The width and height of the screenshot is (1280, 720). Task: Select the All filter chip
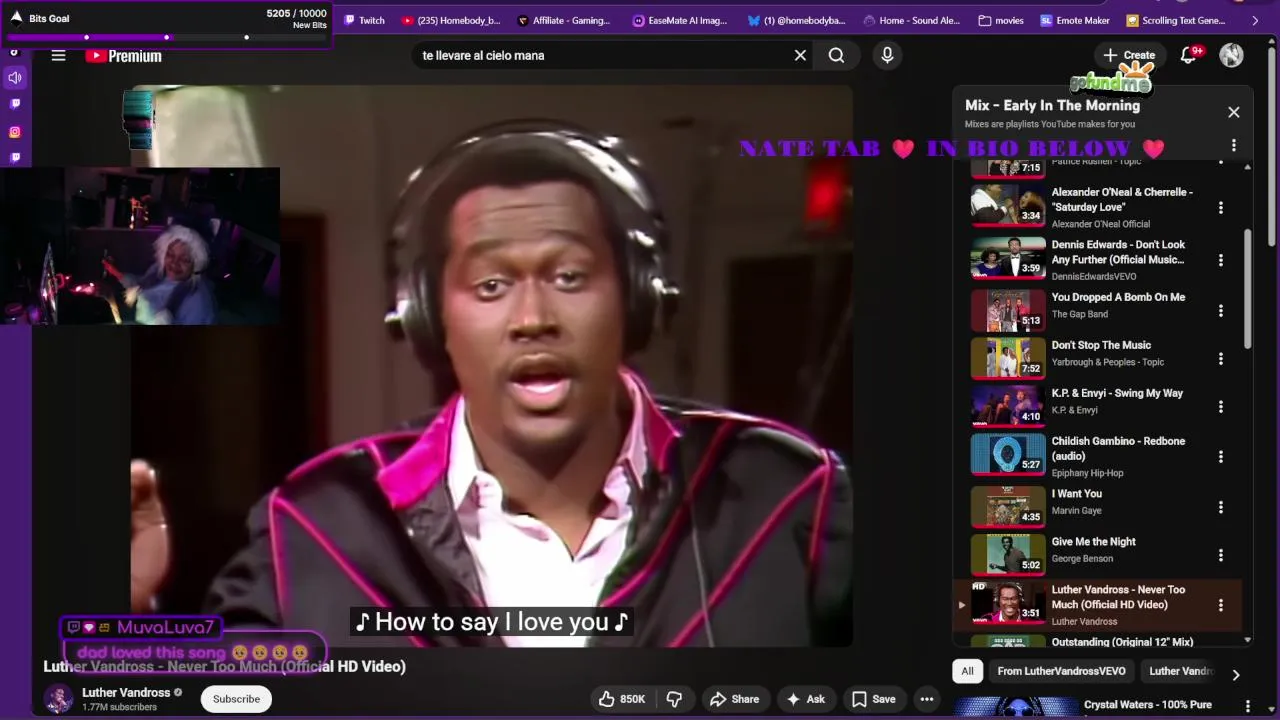(x=967, y=671)
